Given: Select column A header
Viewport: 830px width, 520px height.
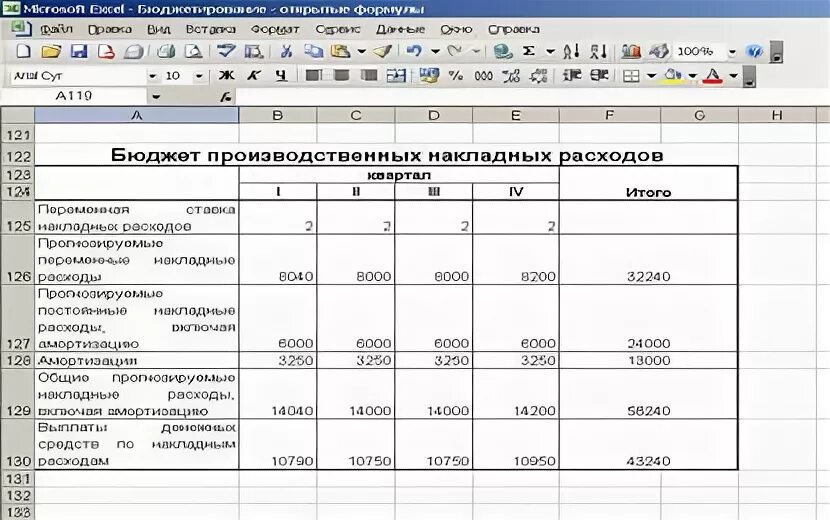Looking at the screenshot, I should point(137,115).
